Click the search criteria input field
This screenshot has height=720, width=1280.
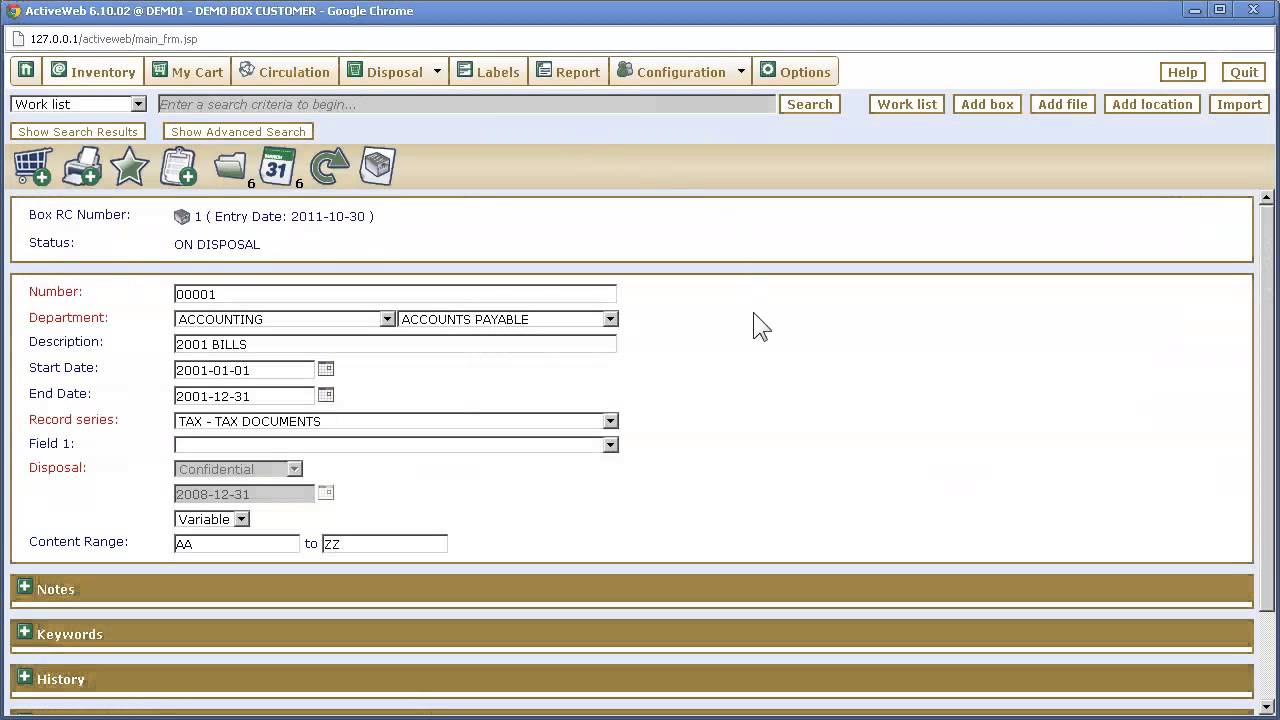pos(466,104)
